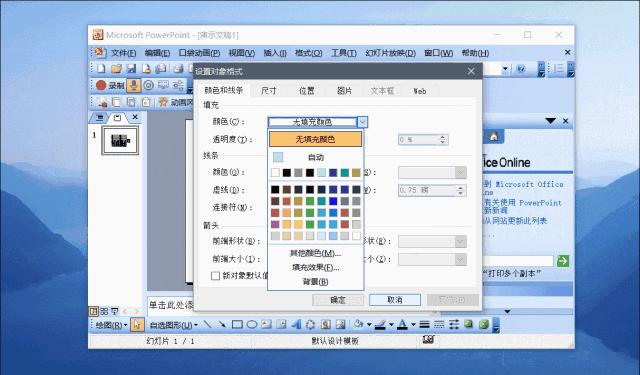Image resolution: width=640 pixels, height=375 pixels.
Task: Open the font color dropdown arrow in drawing toolbar
Action: pyautogui.click(x=413, y=325)
